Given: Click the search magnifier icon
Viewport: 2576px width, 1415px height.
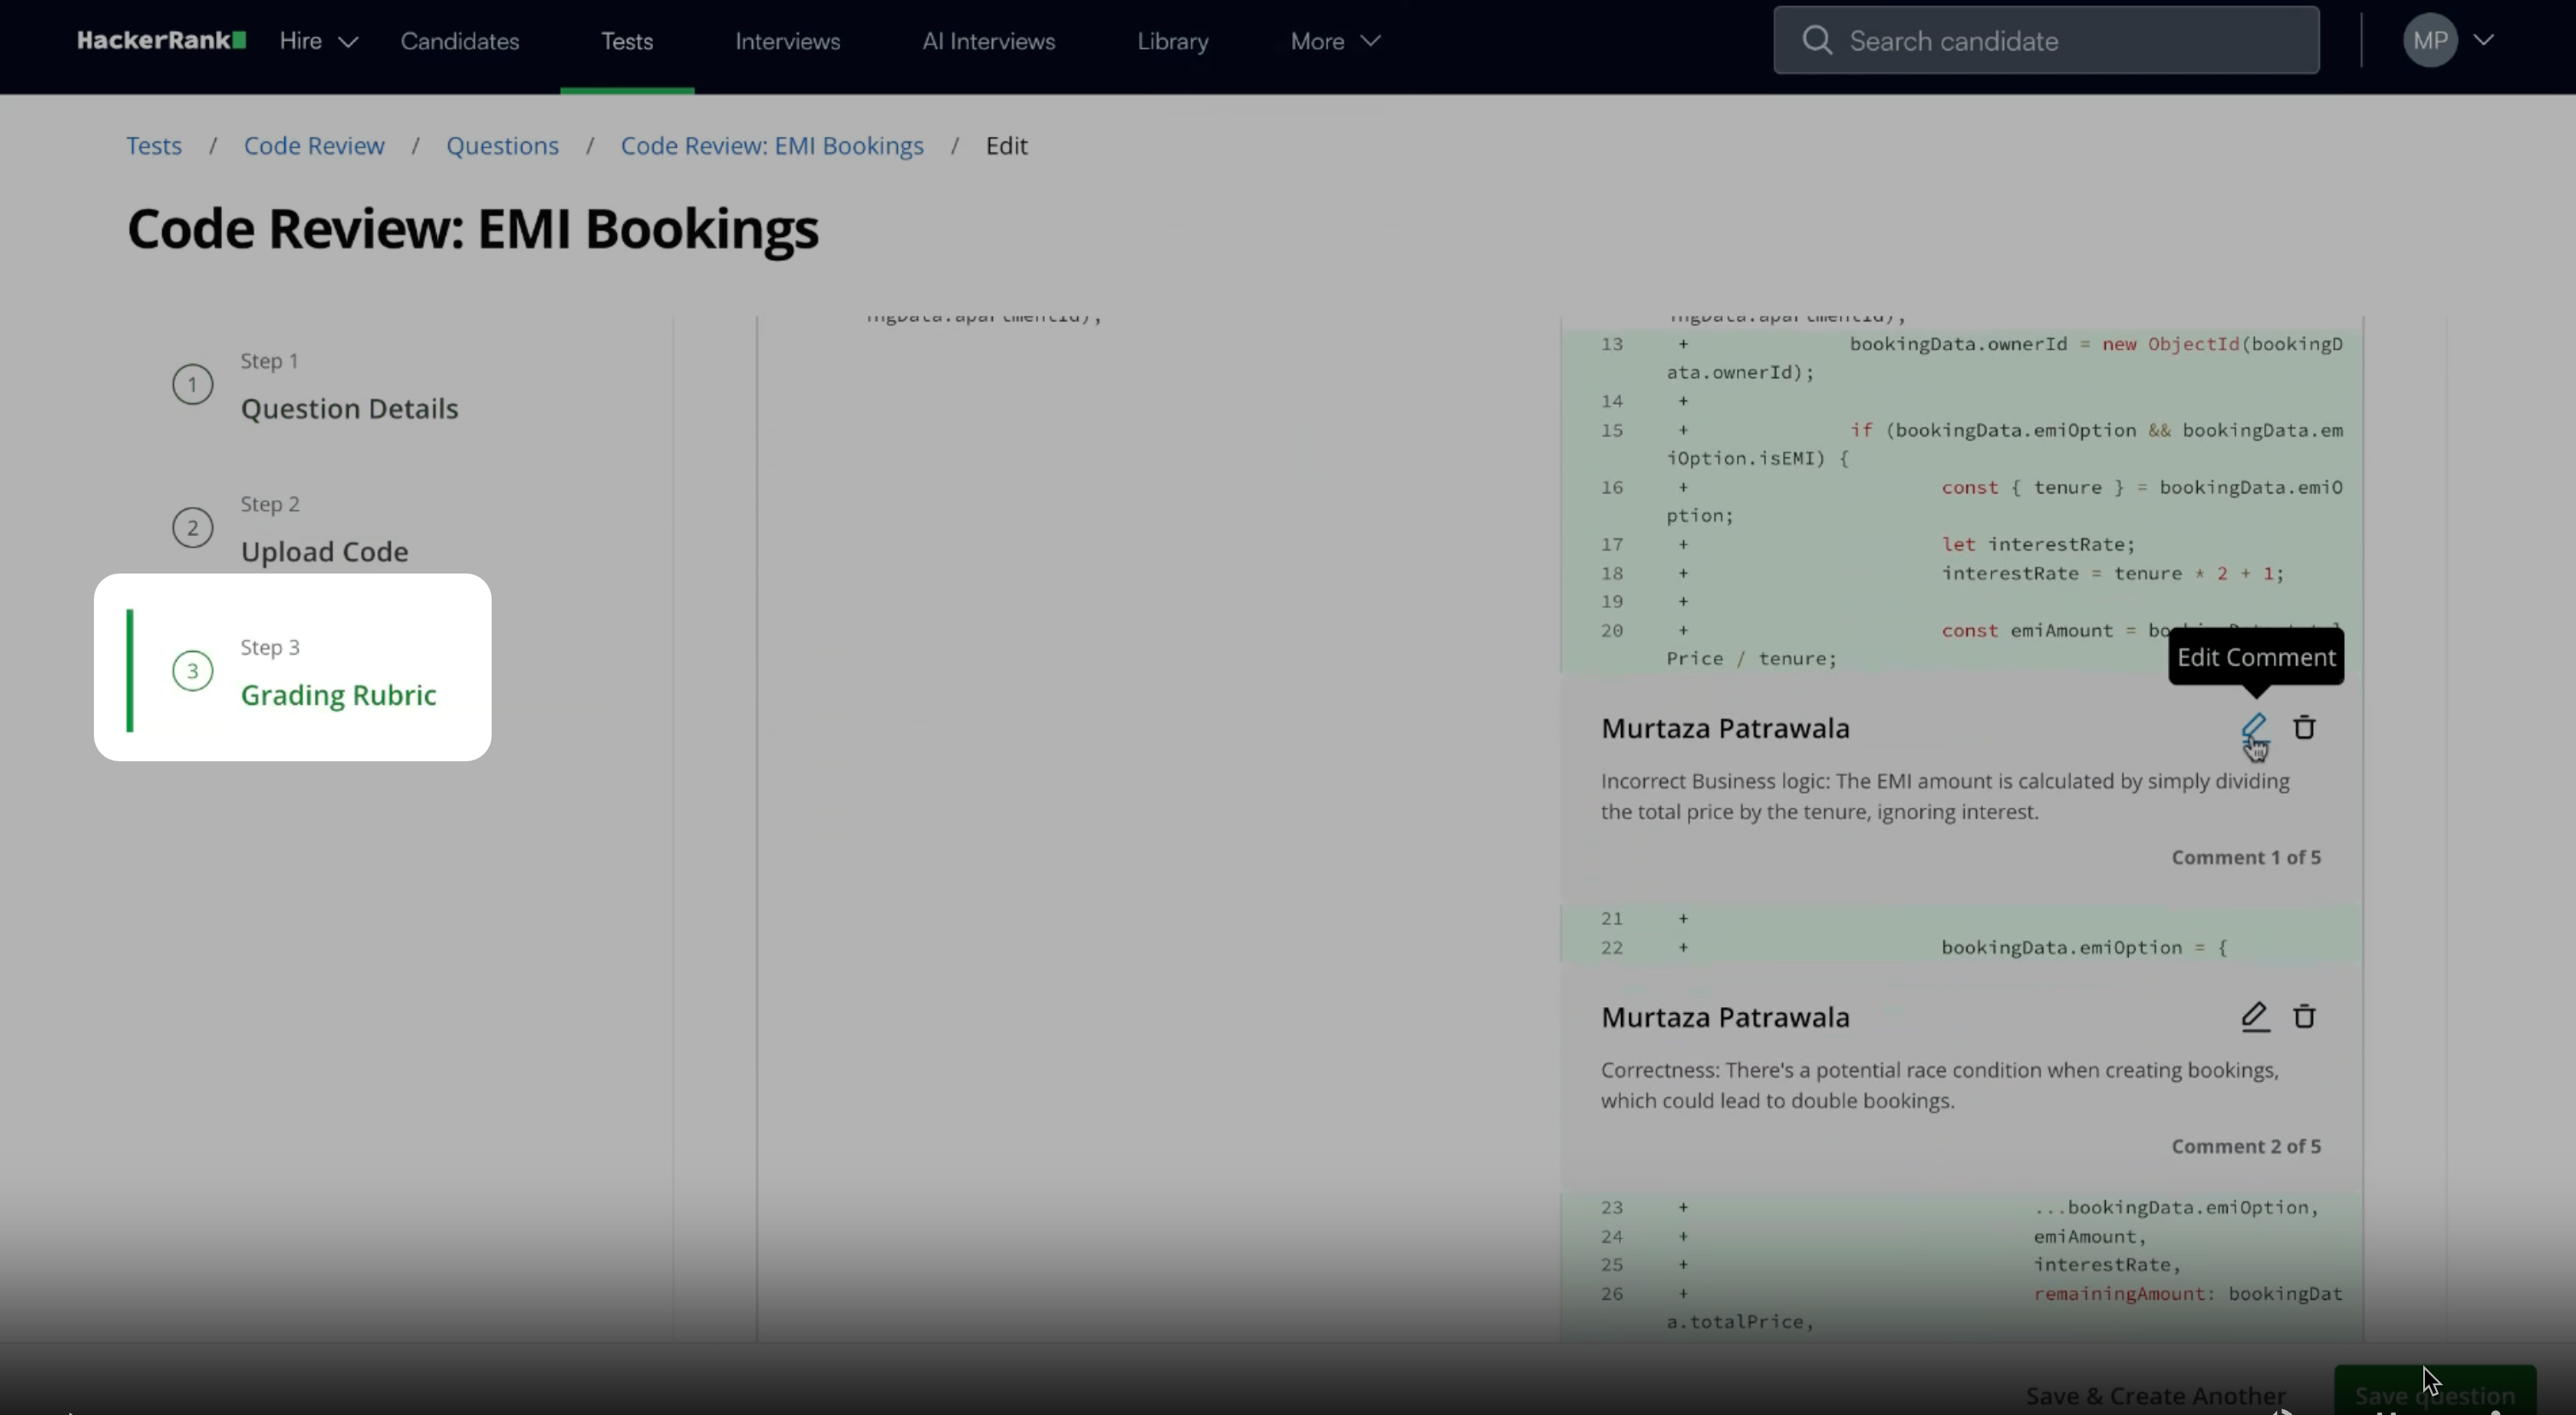Looking at the screenshot, I should click(1816, 41).
